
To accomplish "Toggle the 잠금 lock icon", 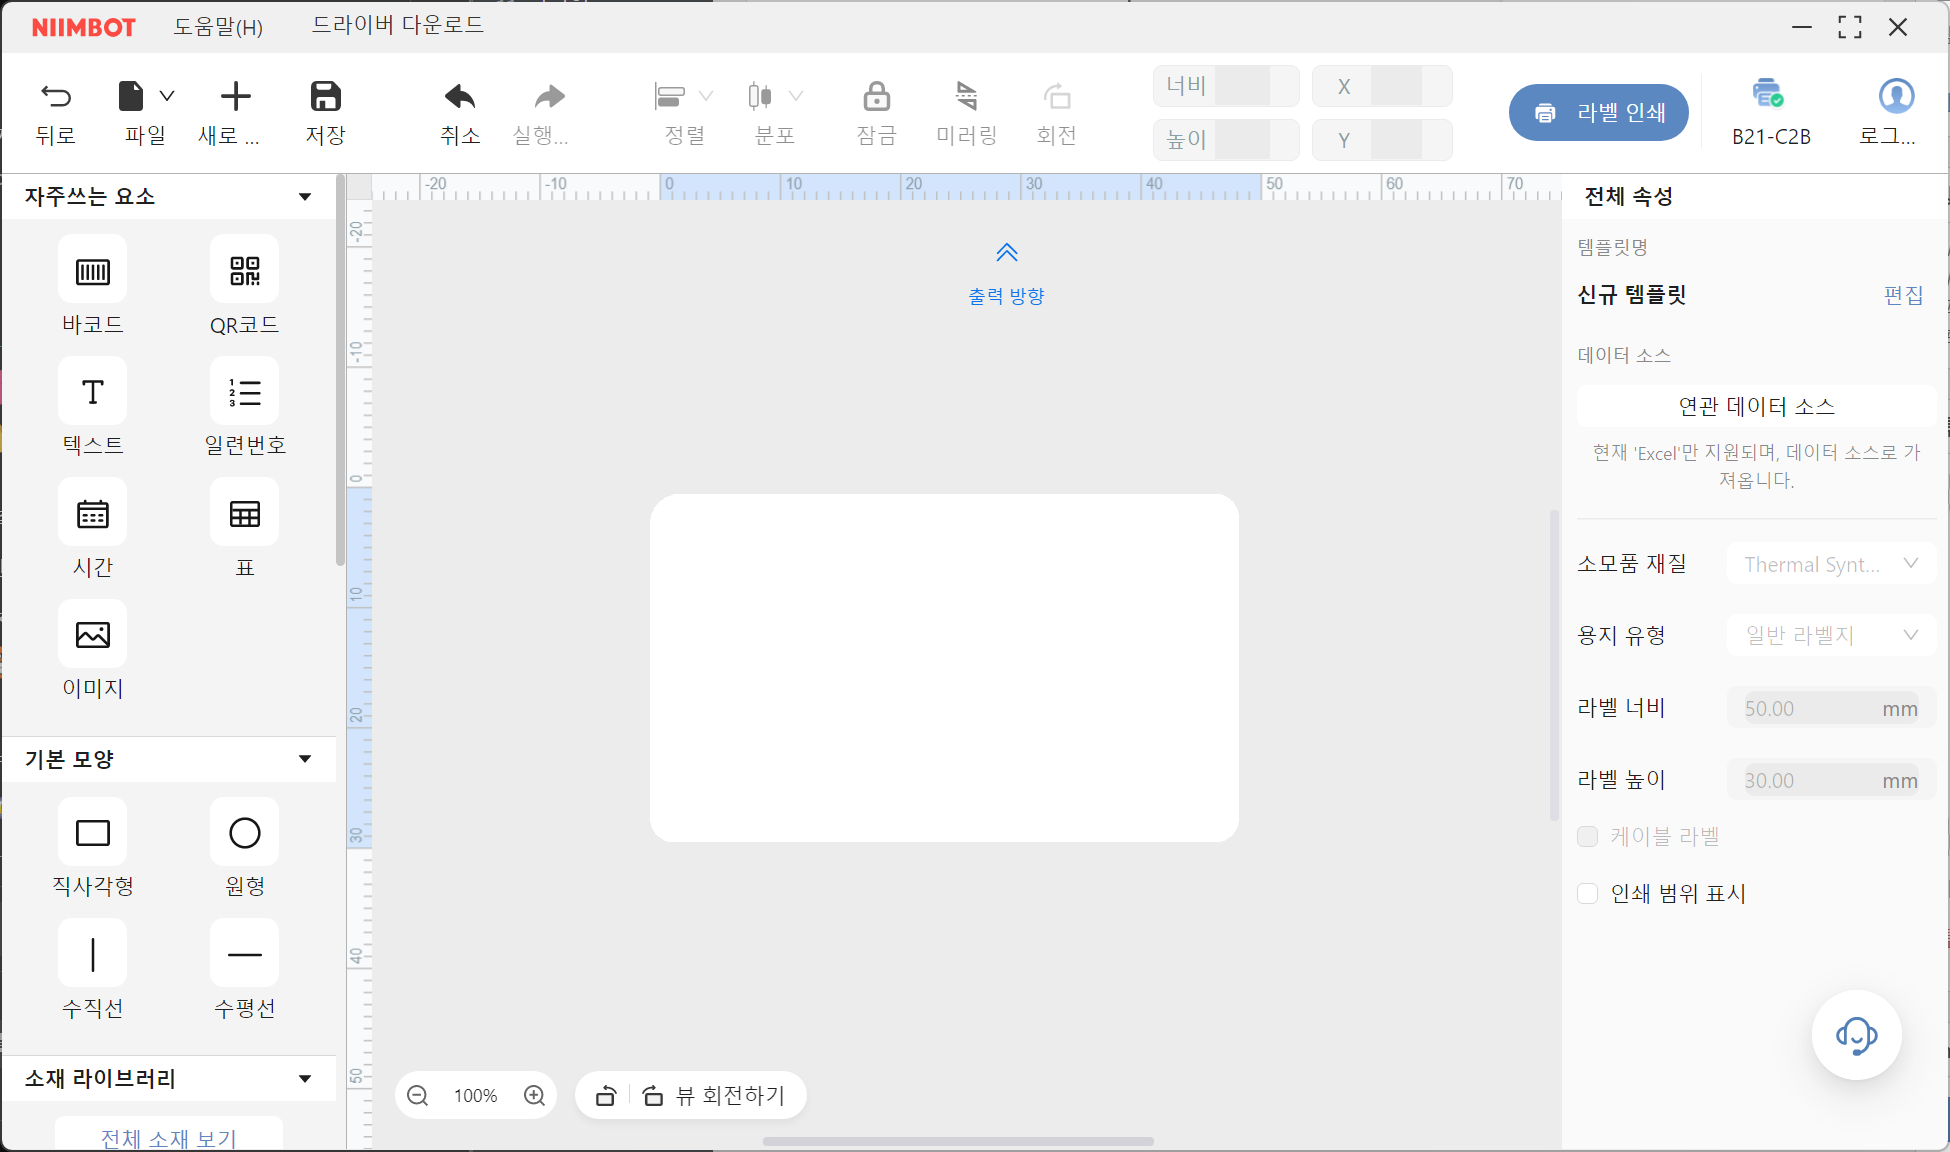I will tap(876, 96).
